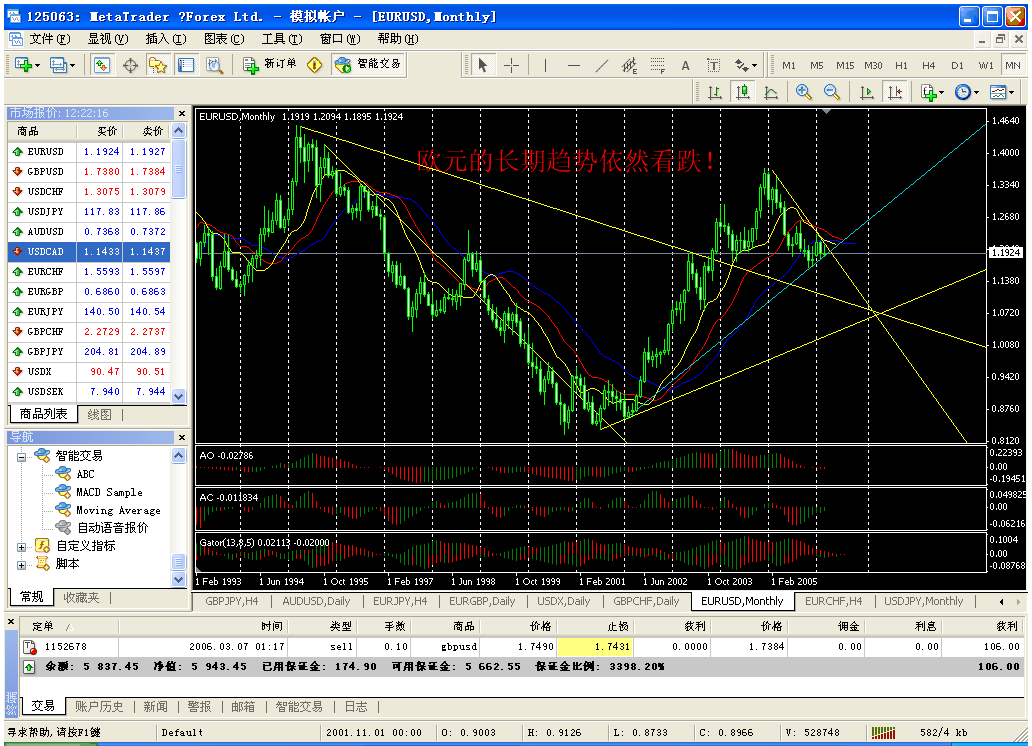Switch to H4 timeframe

point(929,65)
